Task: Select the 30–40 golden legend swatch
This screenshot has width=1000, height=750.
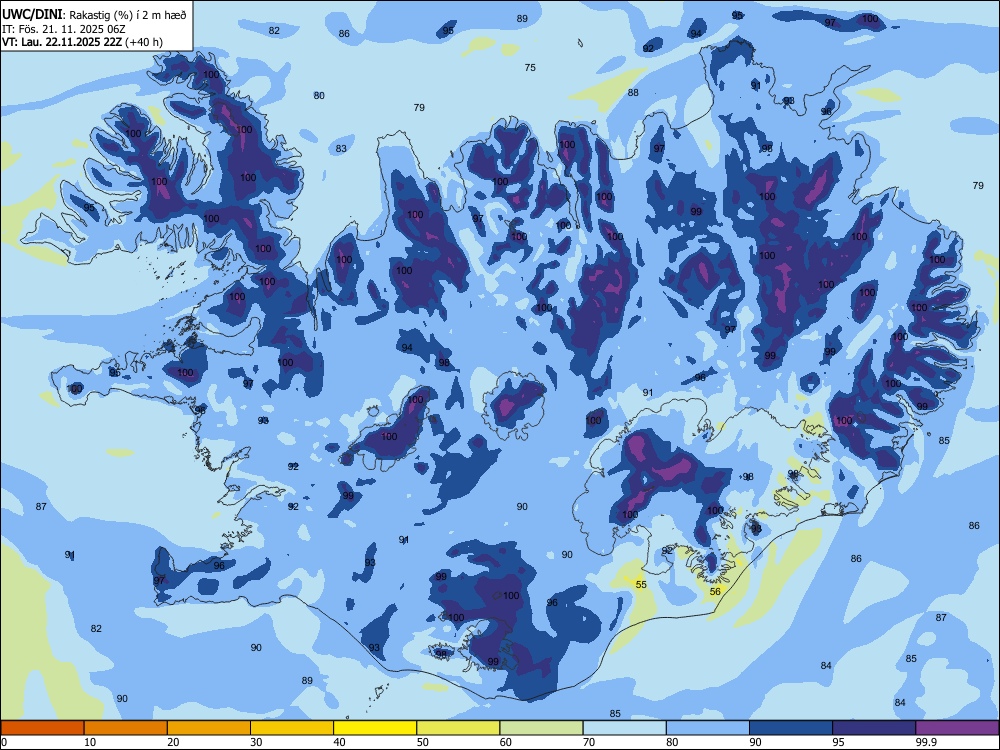Action: [x=292, y=728]
